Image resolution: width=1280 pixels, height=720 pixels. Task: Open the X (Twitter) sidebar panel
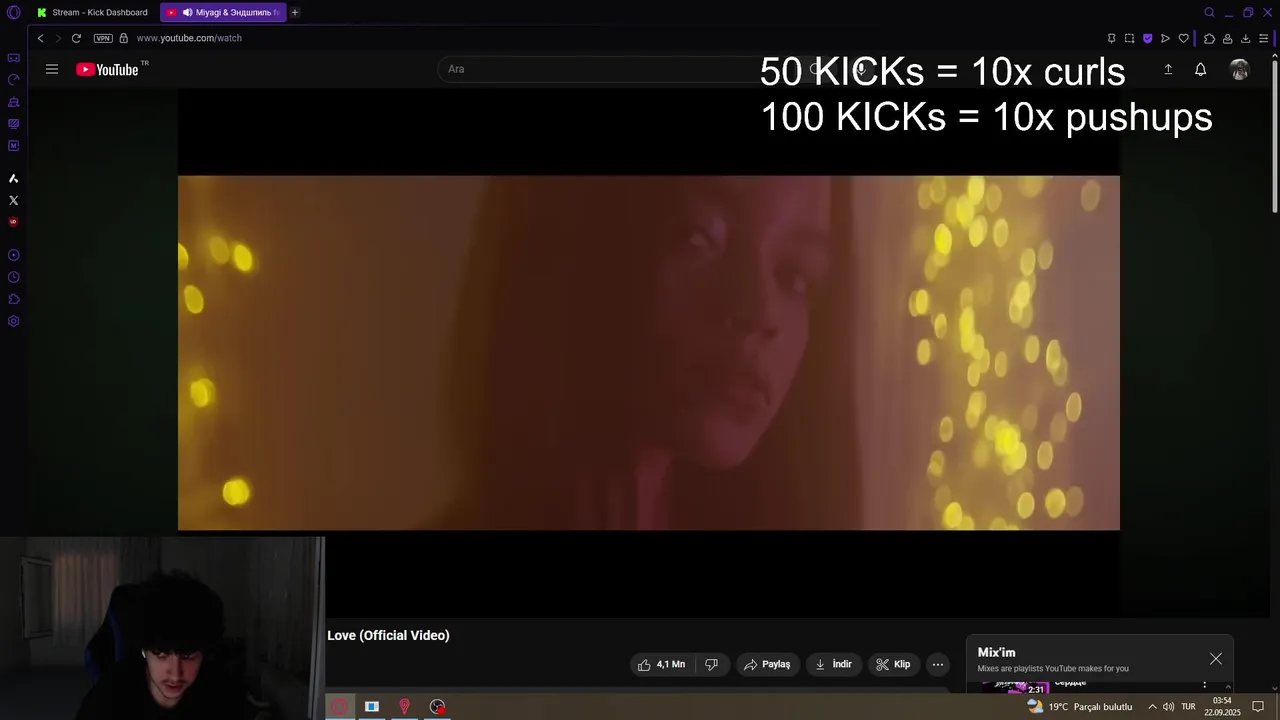pos(14,201)
